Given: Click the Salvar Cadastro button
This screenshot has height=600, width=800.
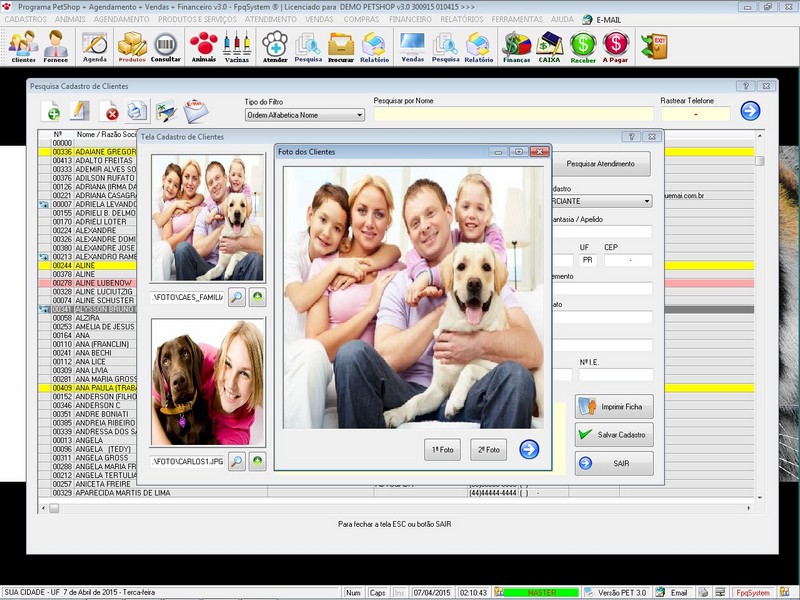Looking at the screenshot, I should tap(614, 435).
